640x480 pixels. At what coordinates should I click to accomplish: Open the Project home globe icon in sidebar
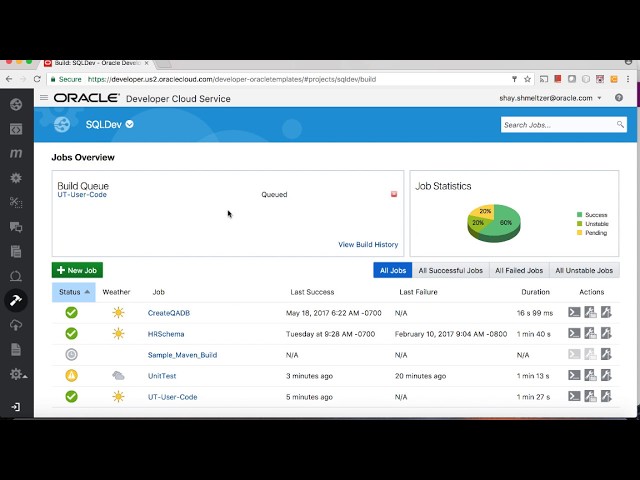pos(16,104)
